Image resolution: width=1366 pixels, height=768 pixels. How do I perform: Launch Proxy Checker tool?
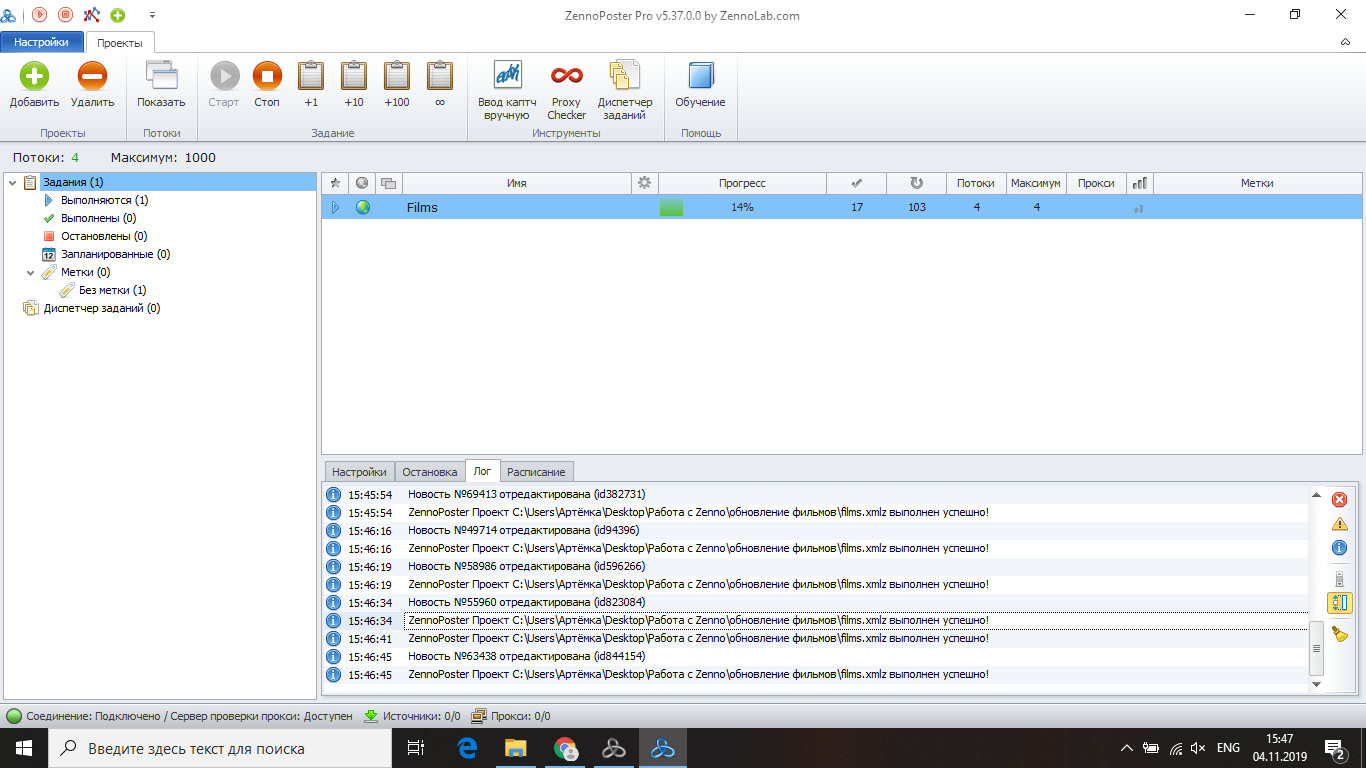coord(566,90)
